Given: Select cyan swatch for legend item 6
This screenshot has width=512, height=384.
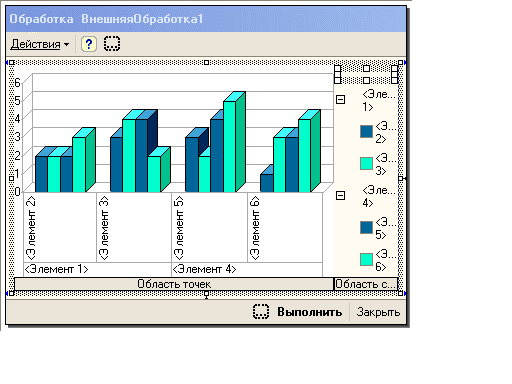Looking at the screenshot, I should click(366, 260).
